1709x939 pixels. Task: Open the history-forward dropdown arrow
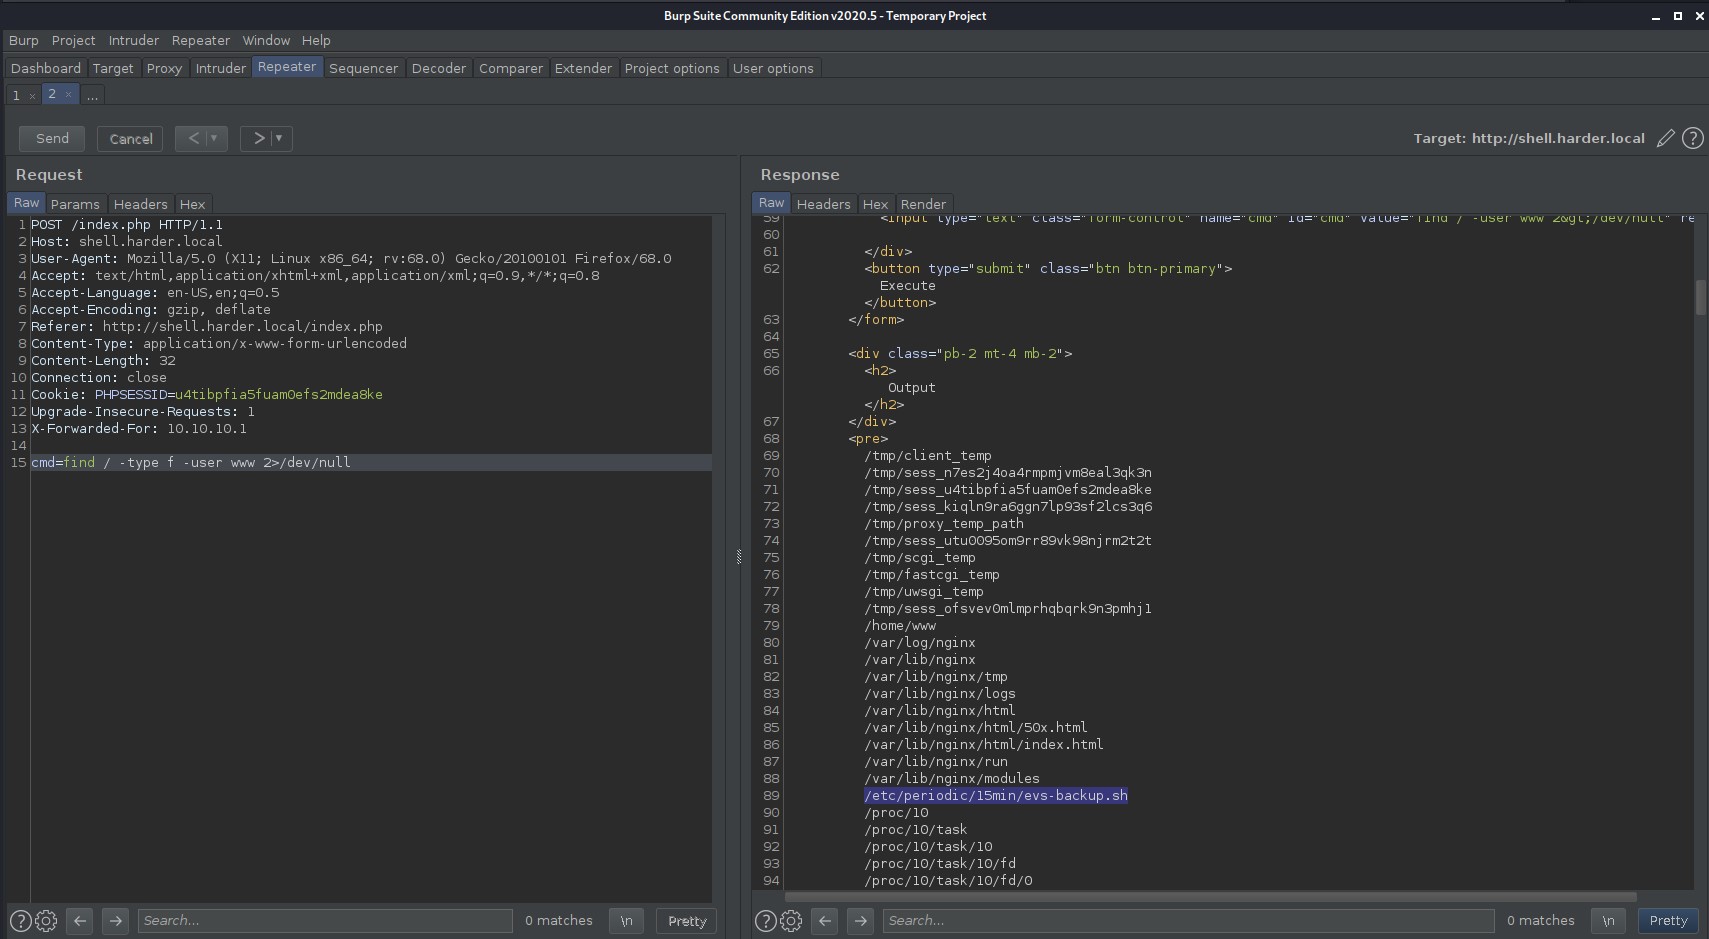pyautogui.click(x=279, y=139)
